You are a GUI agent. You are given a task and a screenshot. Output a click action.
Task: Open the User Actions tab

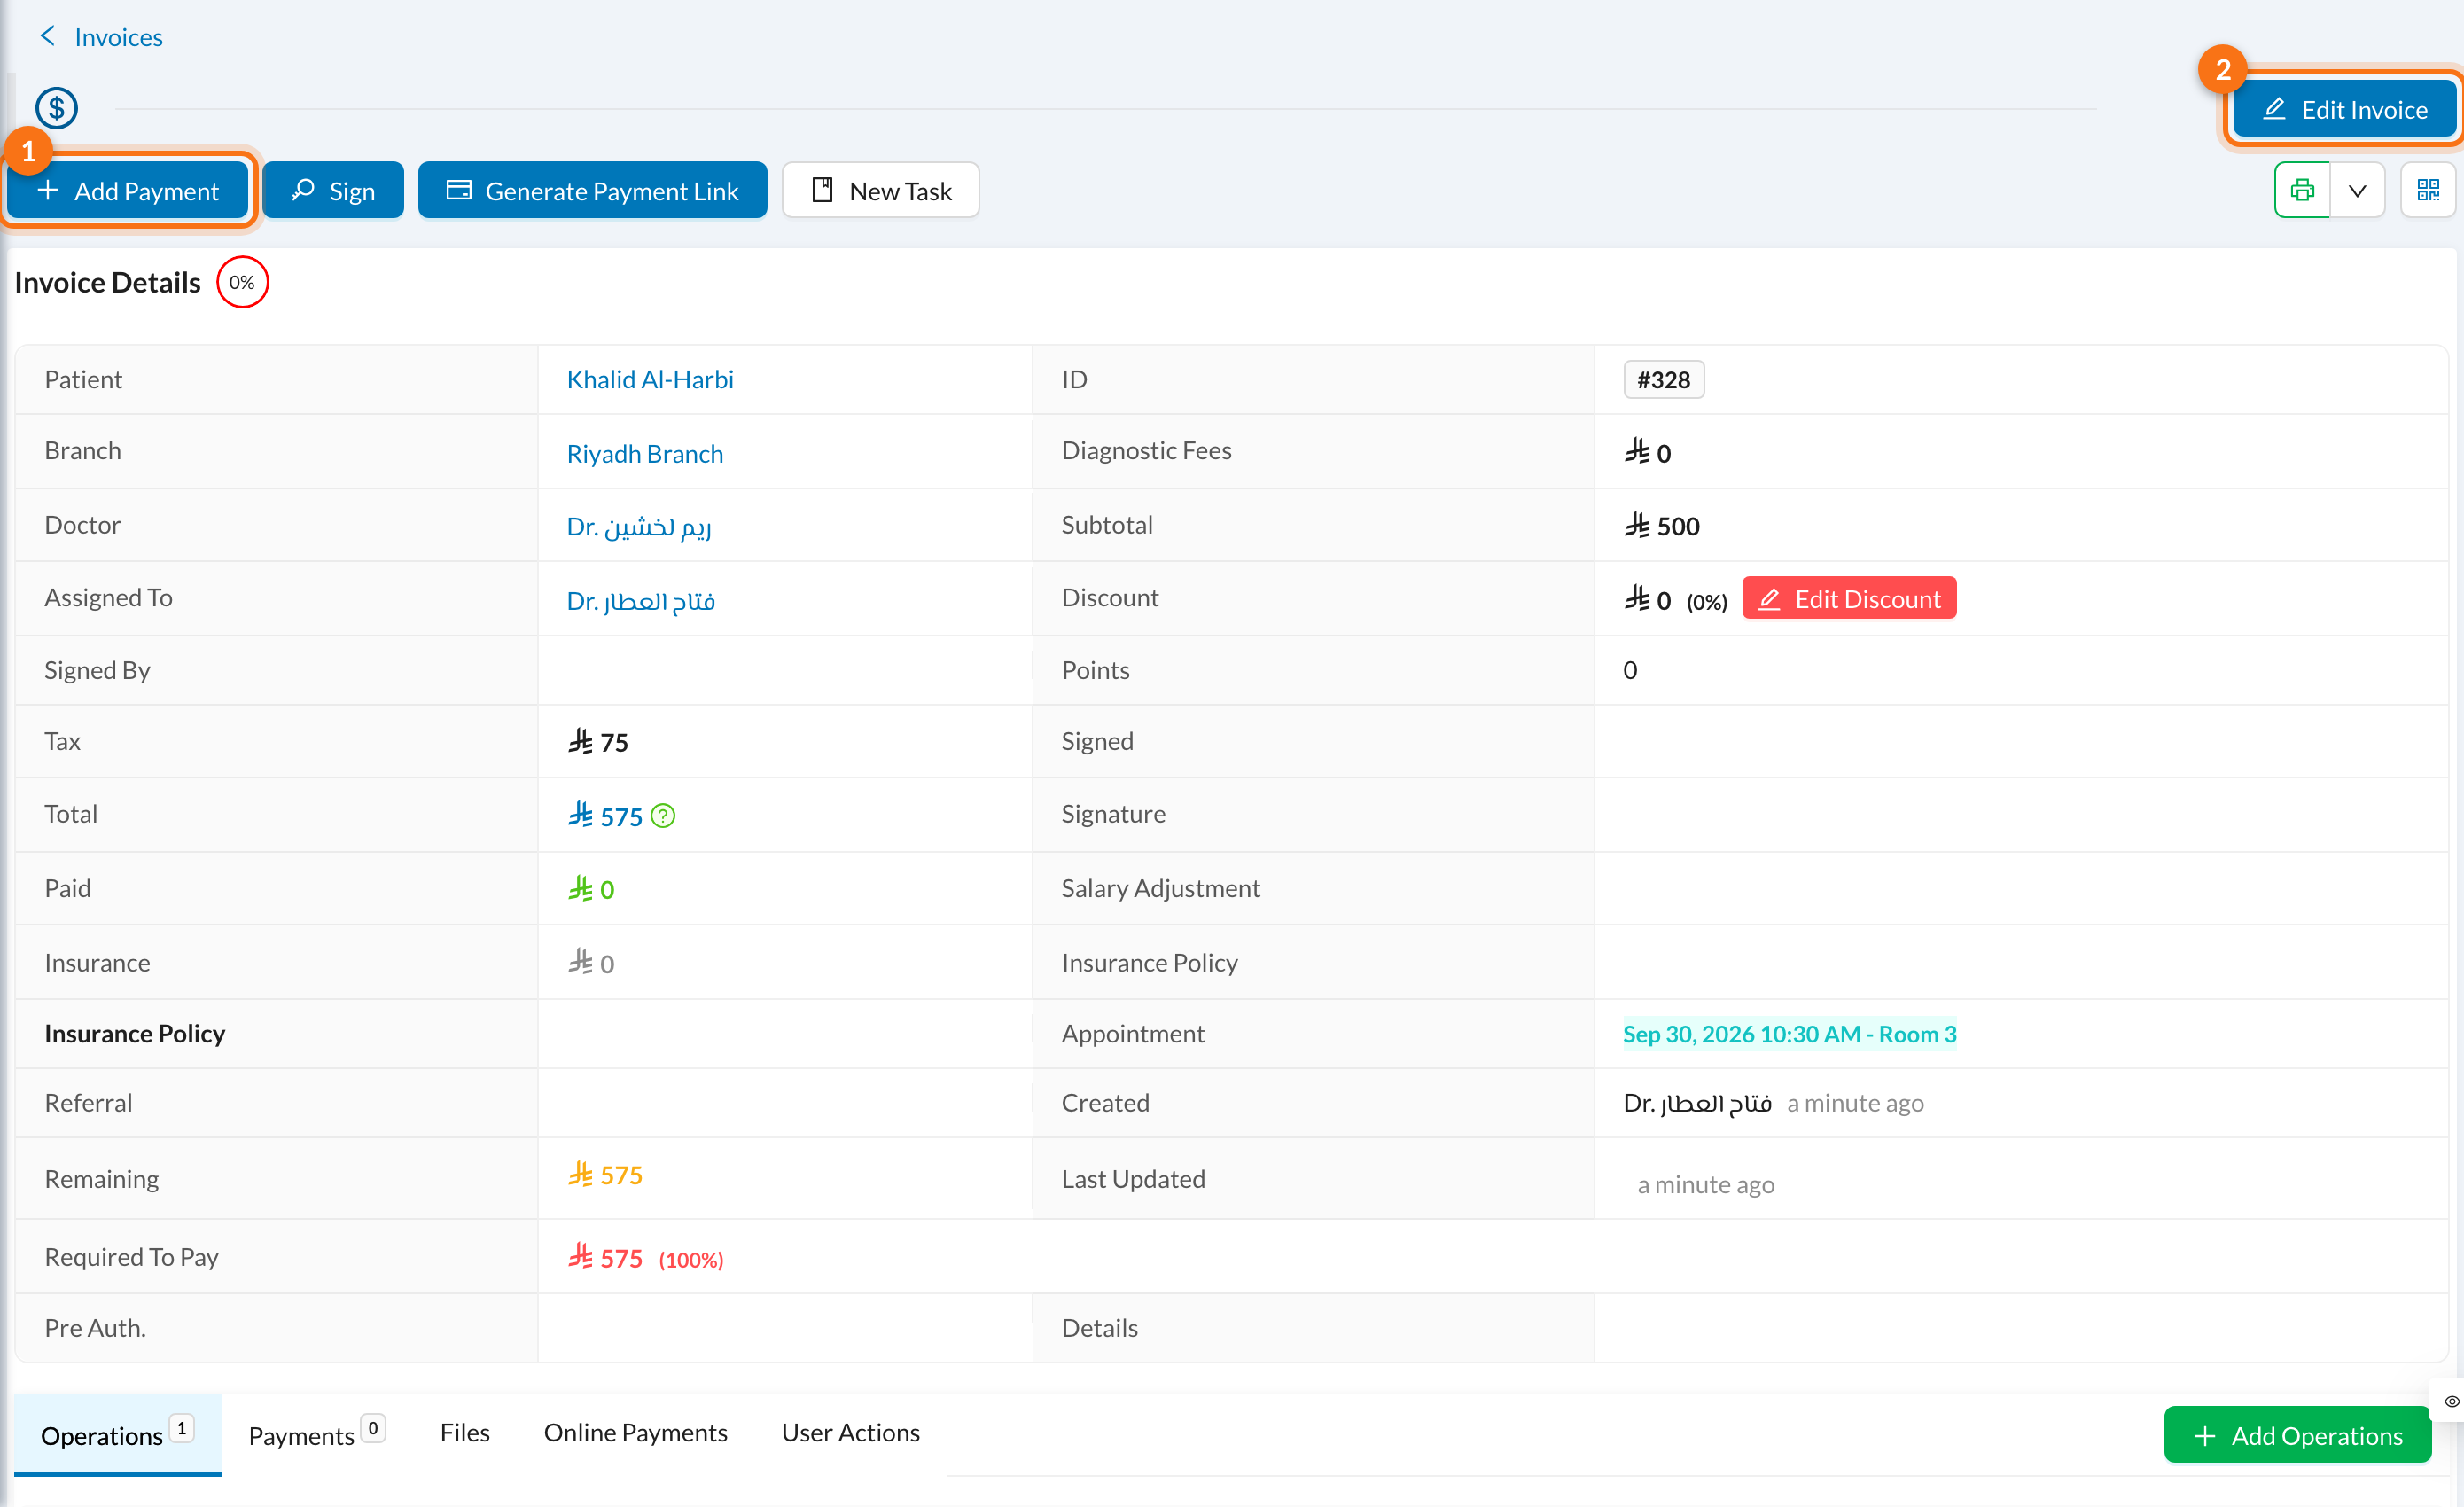tap(851, 1432)
